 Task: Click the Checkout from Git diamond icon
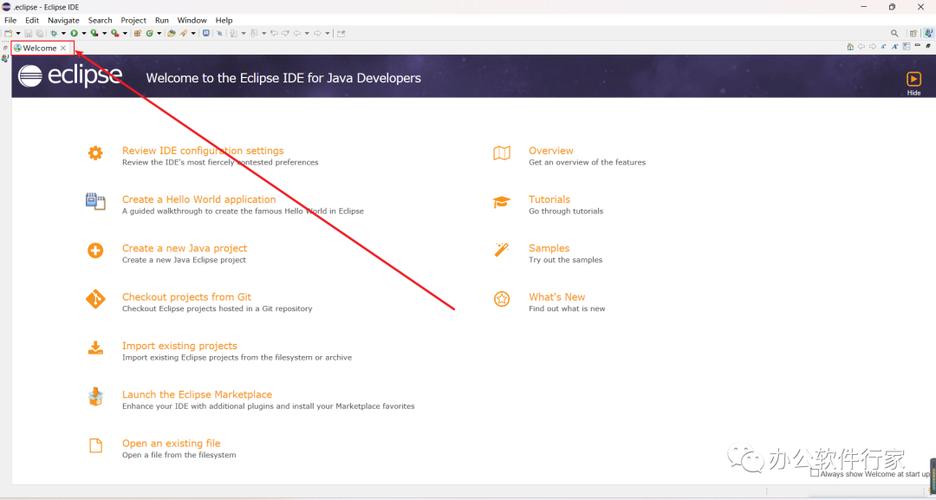click(95, 299)
